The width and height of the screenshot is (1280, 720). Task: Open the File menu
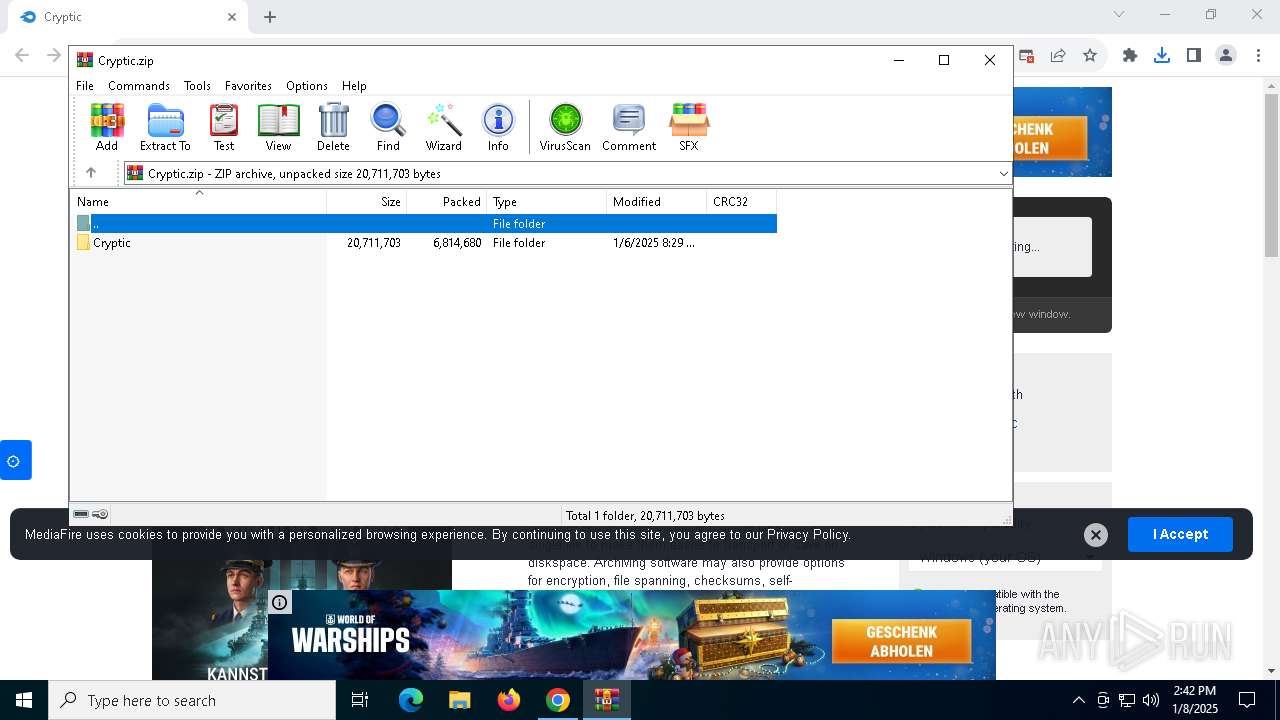85,86
